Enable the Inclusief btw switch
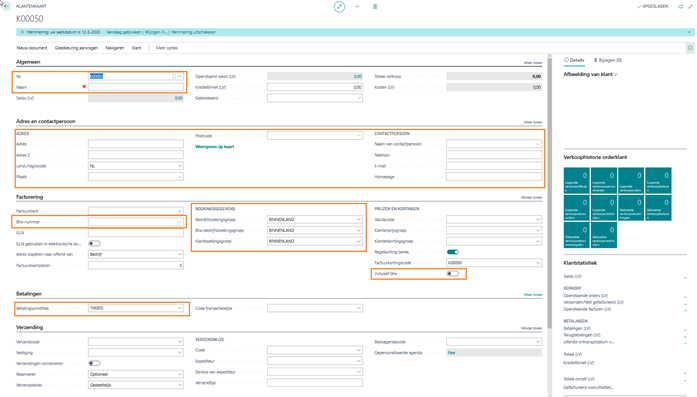The height and width of the screenshot is (397, 697). pos(453,274)
